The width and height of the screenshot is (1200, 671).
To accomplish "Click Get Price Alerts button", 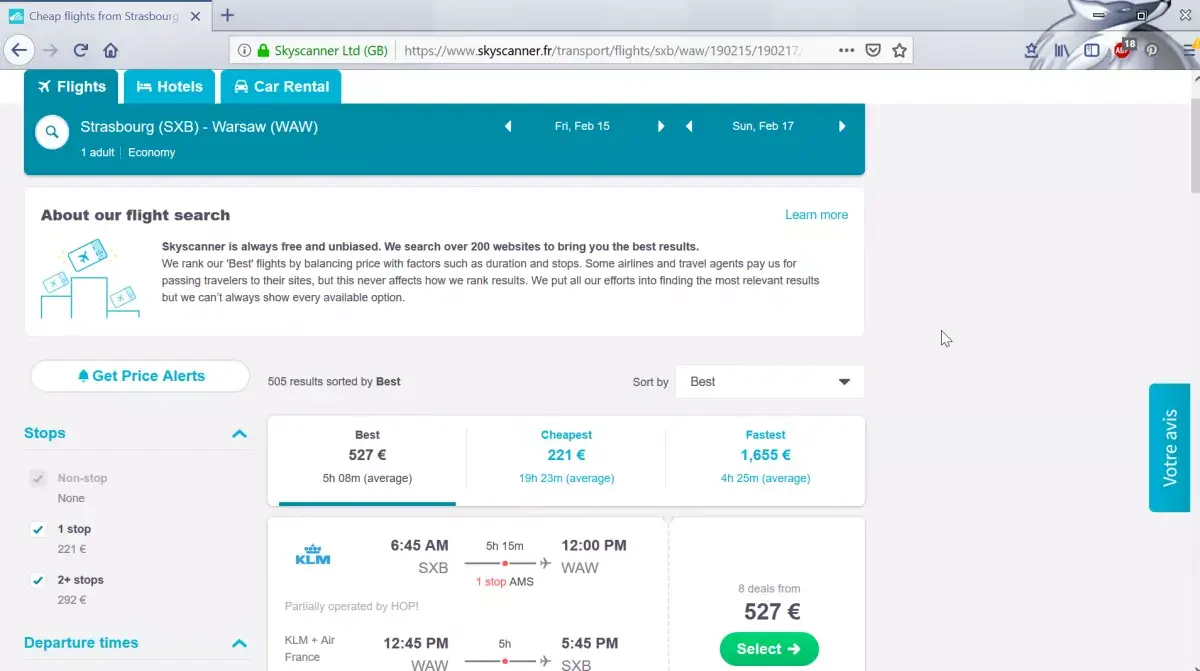I will coord(140,376).
